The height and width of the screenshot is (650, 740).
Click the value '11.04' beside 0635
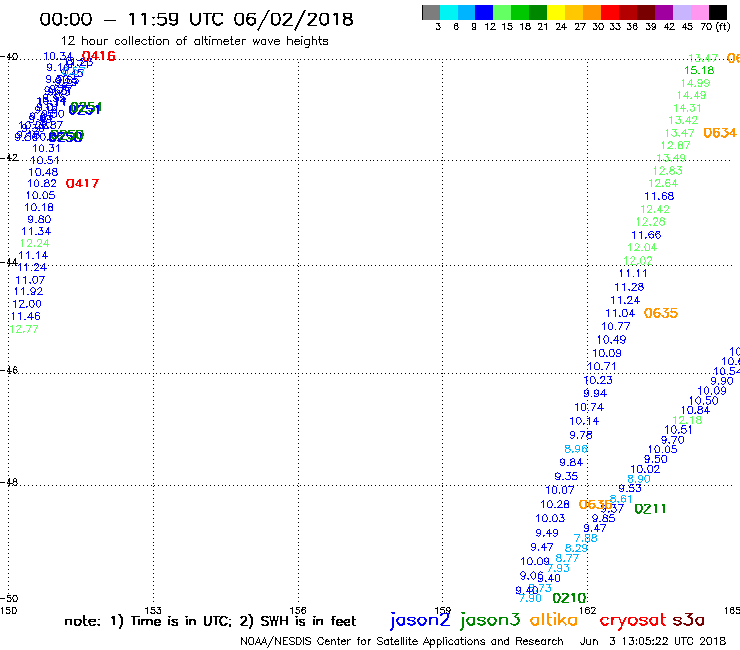(x=620, y=313)
